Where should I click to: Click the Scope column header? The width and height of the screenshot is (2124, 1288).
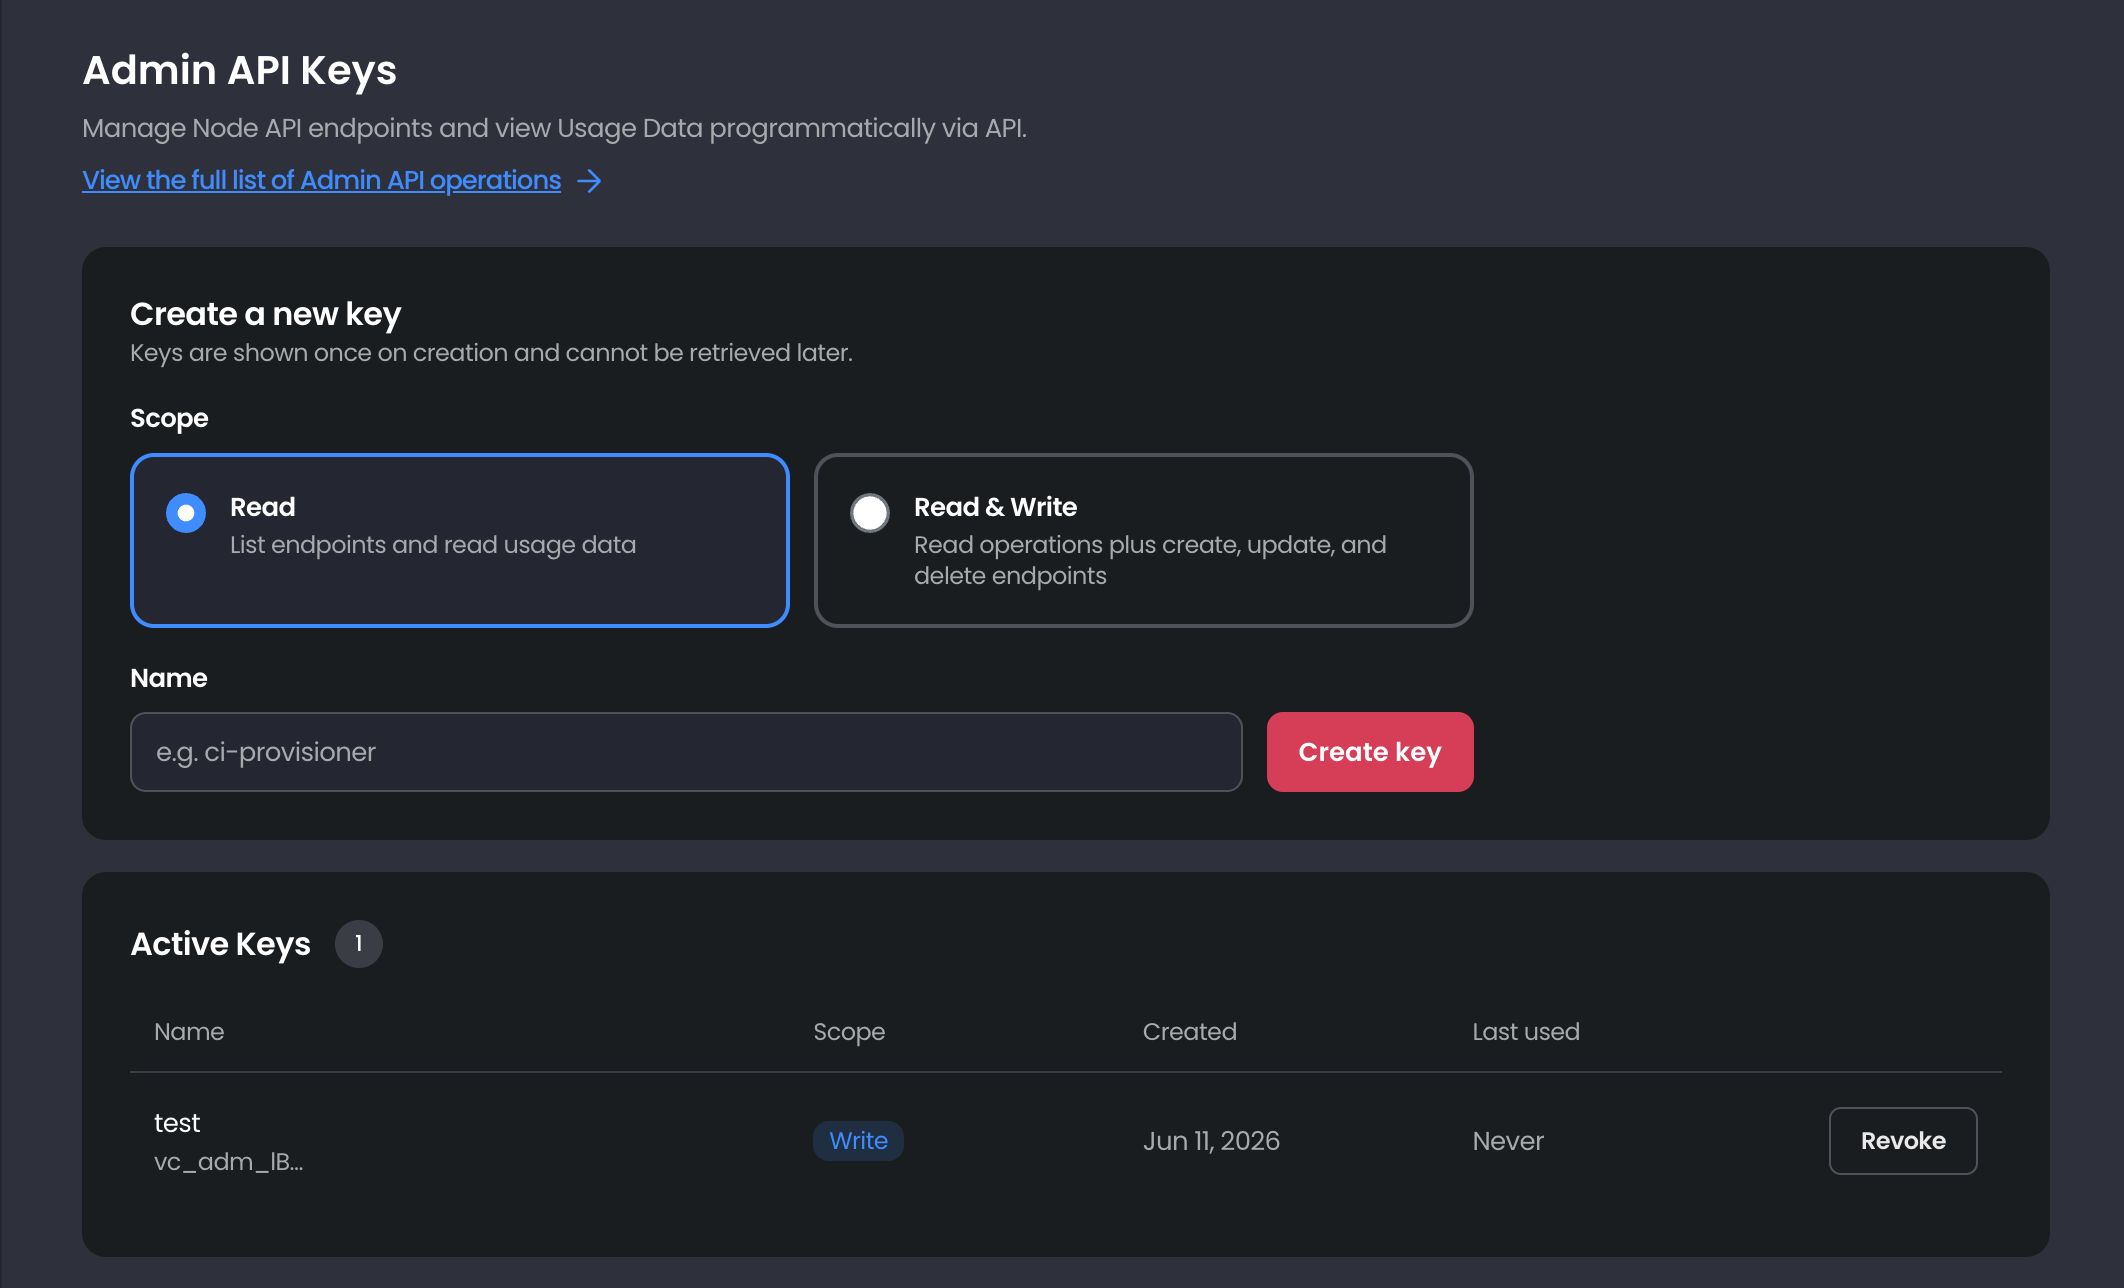[849, 1032]
